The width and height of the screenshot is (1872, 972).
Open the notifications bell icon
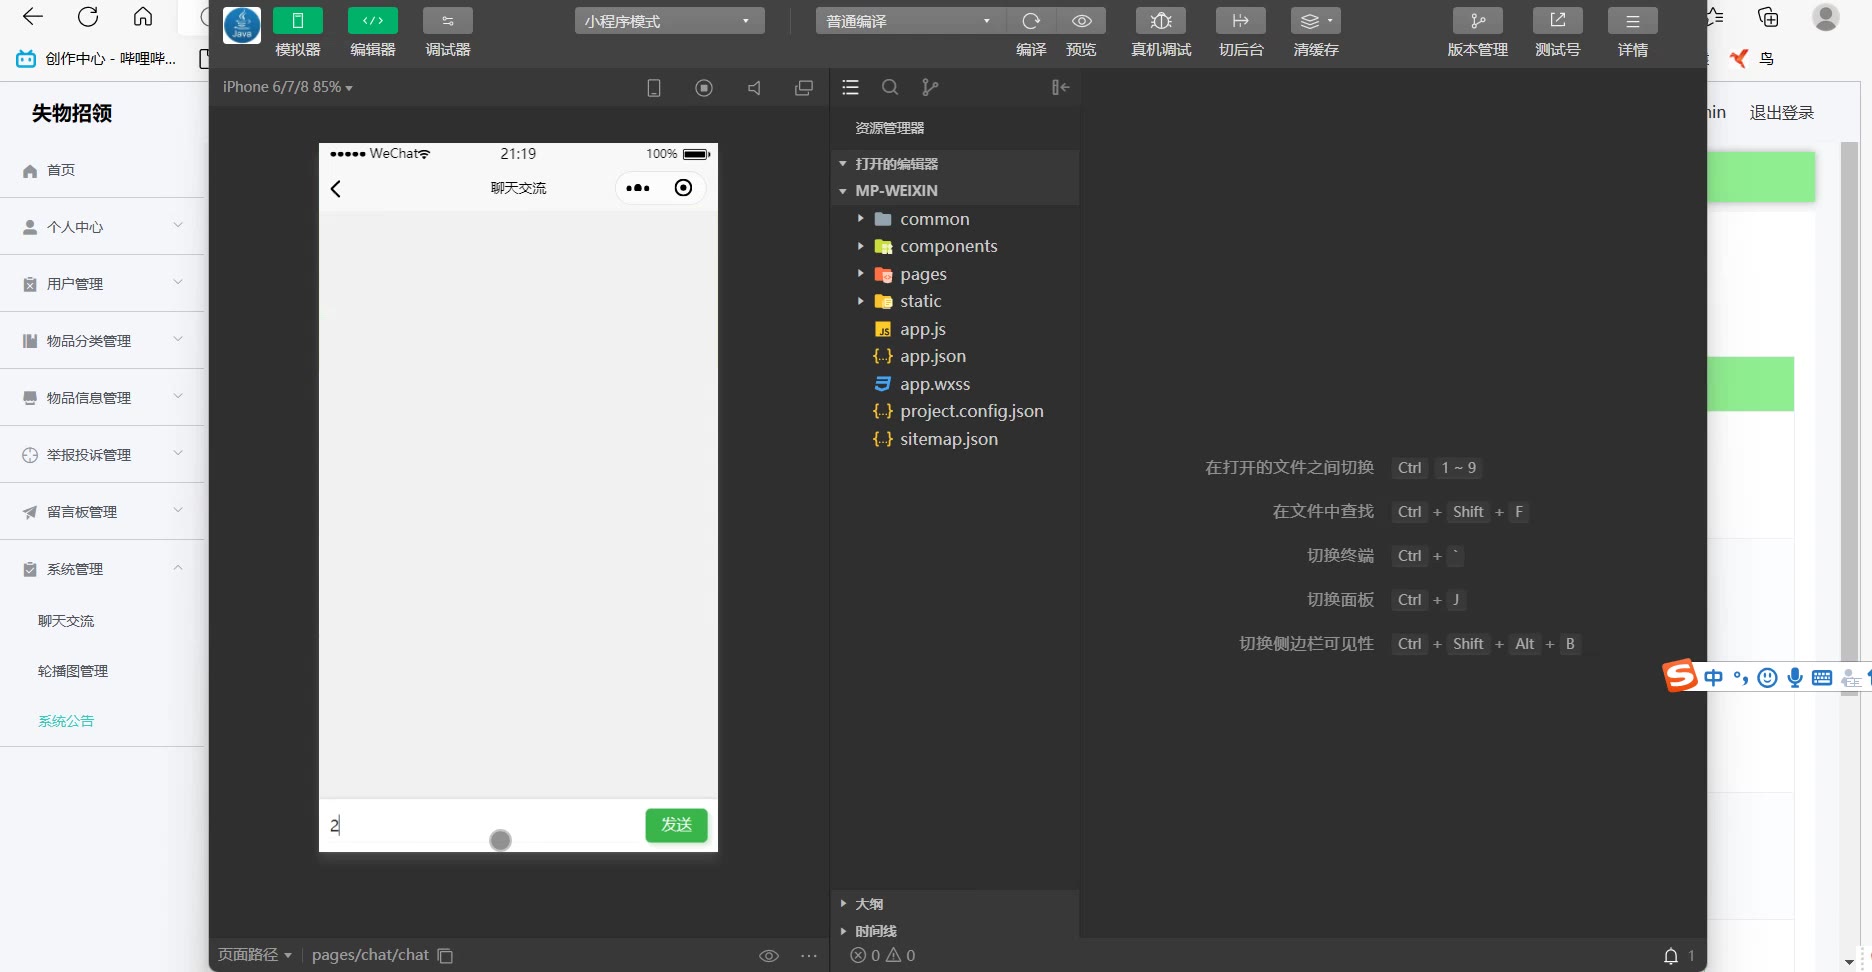pos(1670,956)
